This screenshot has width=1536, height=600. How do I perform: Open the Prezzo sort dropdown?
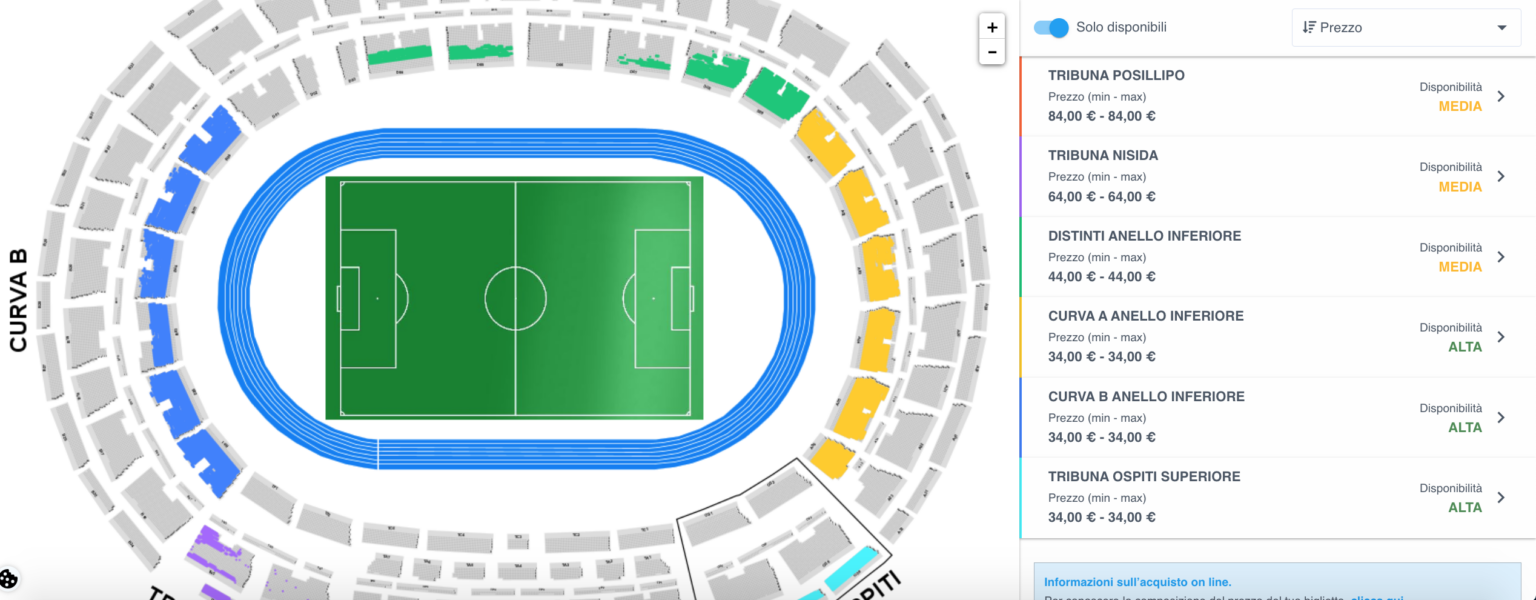click(x=1405, y=28)
